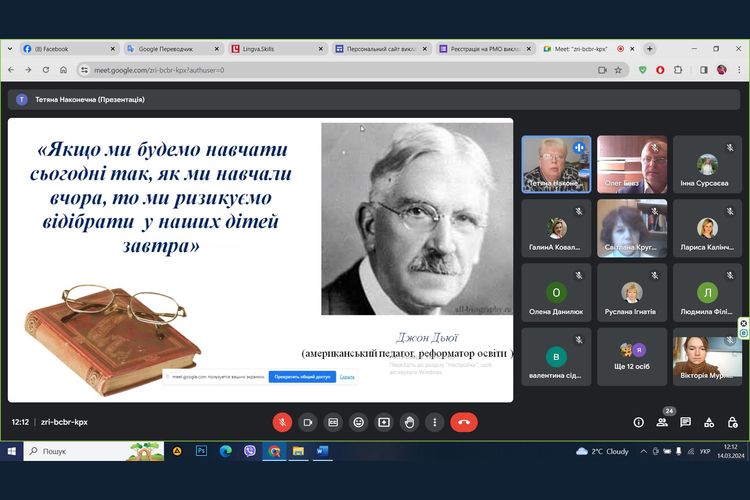Open the chat panel icon

685,422
